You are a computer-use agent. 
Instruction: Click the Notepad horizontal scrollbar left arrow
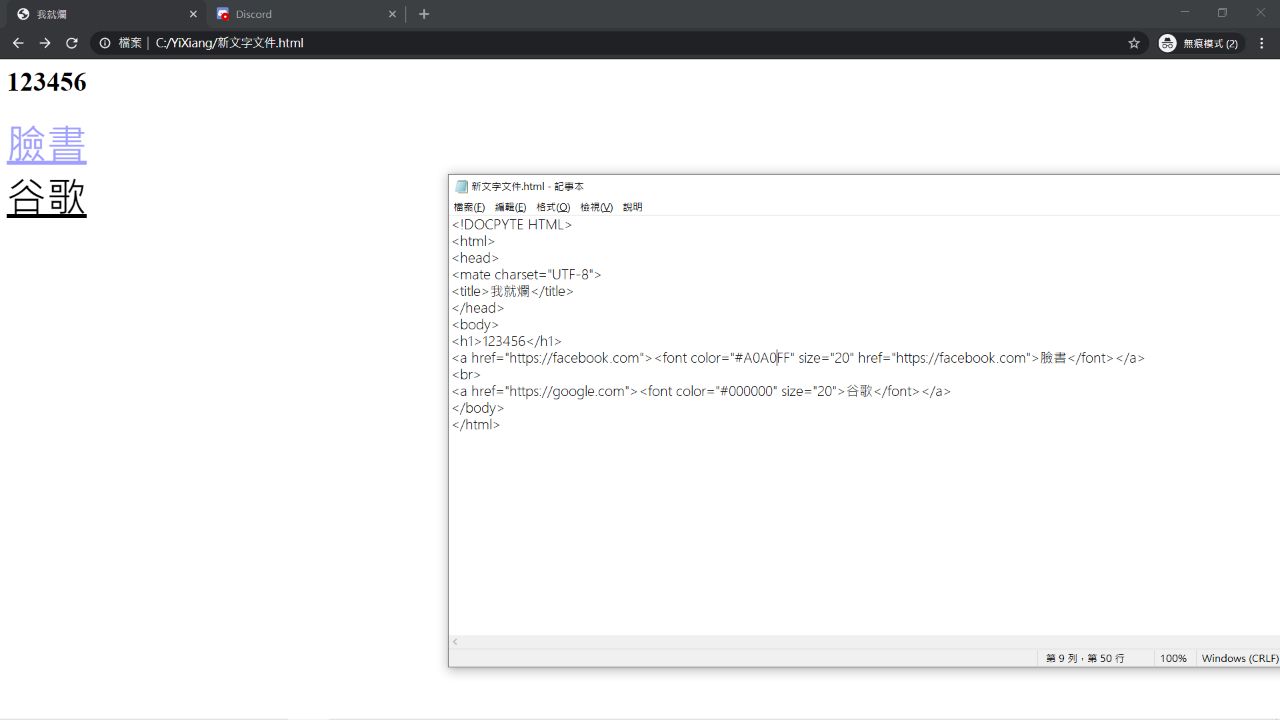(x=455, y=642)
